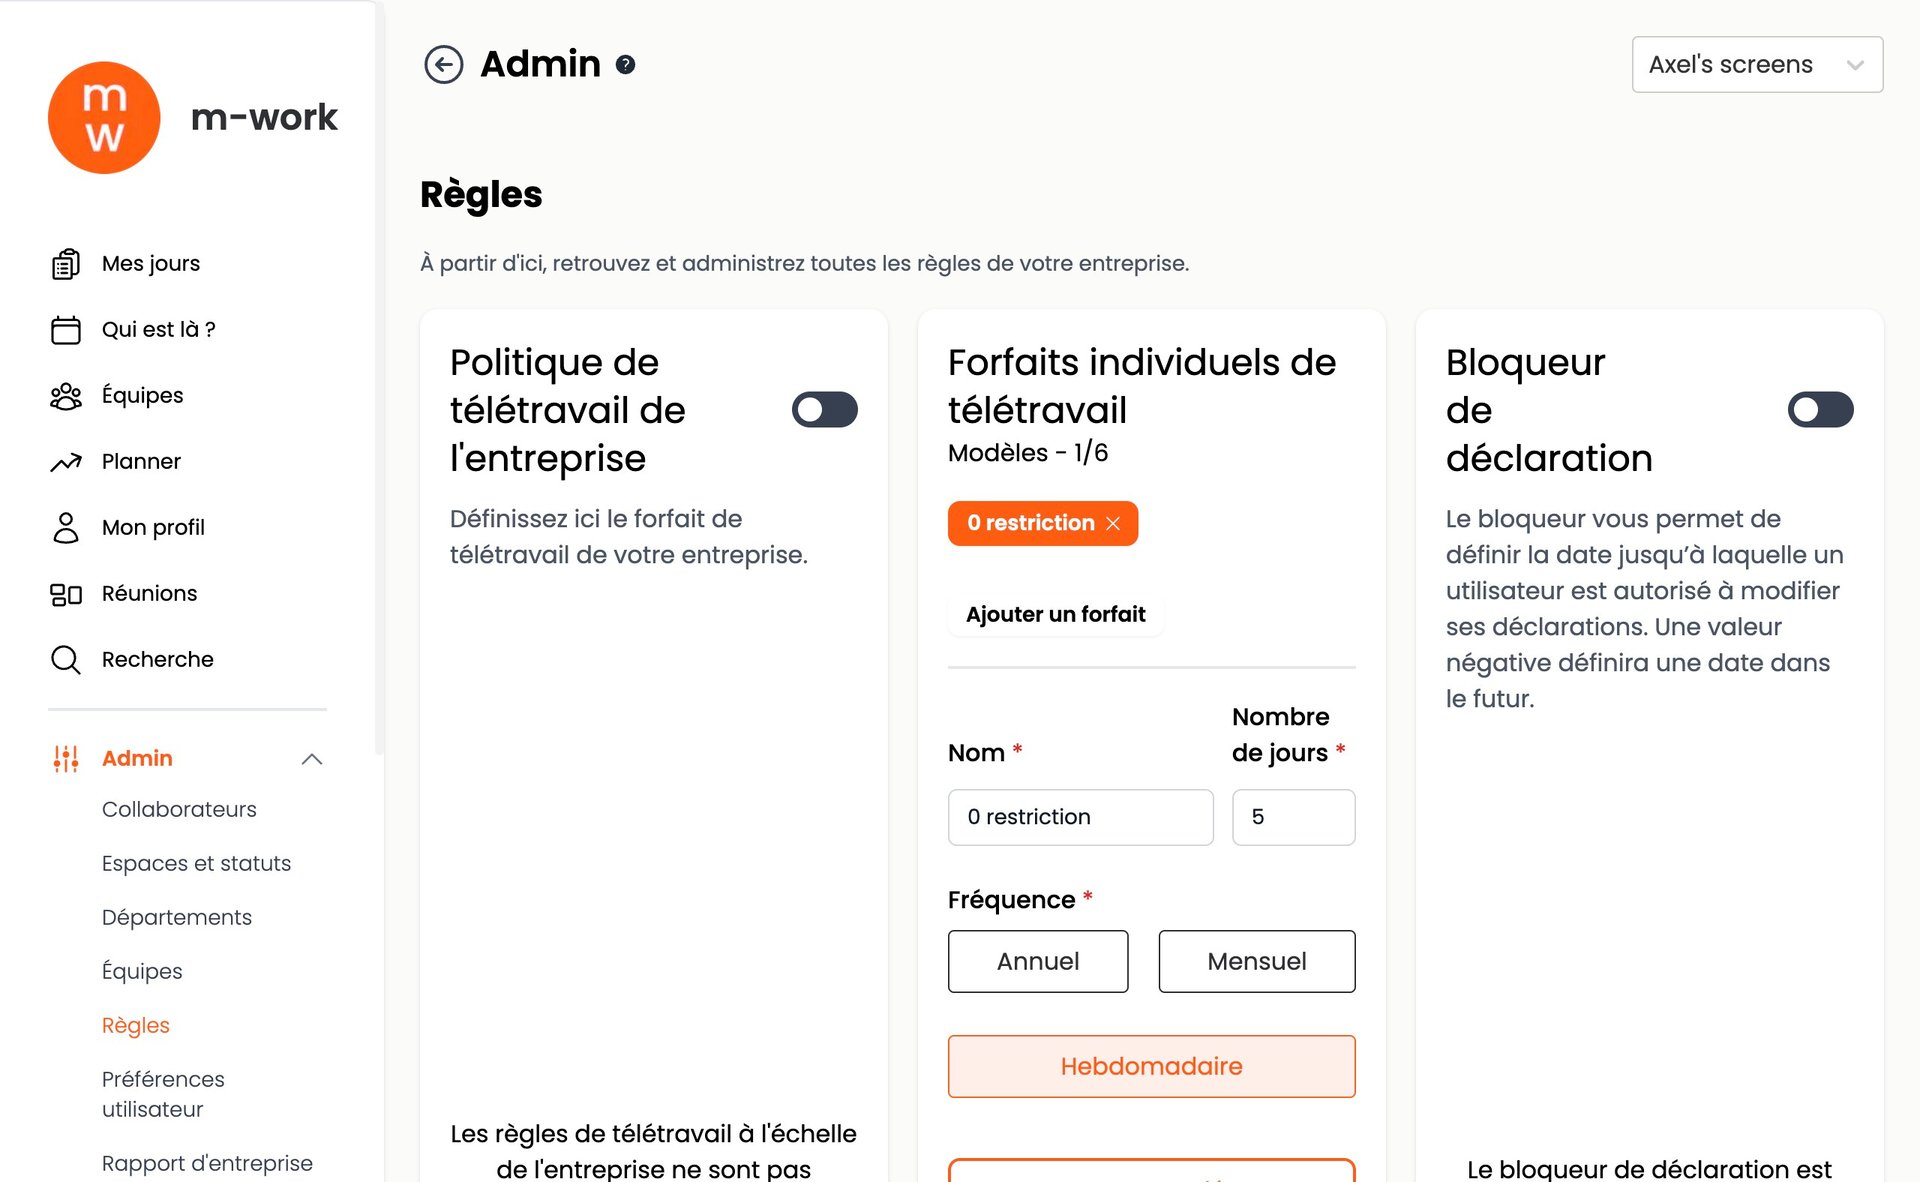Click the Planner trend icon
This screenshot has width=1920, height=1182.
(x=66, y=462)
